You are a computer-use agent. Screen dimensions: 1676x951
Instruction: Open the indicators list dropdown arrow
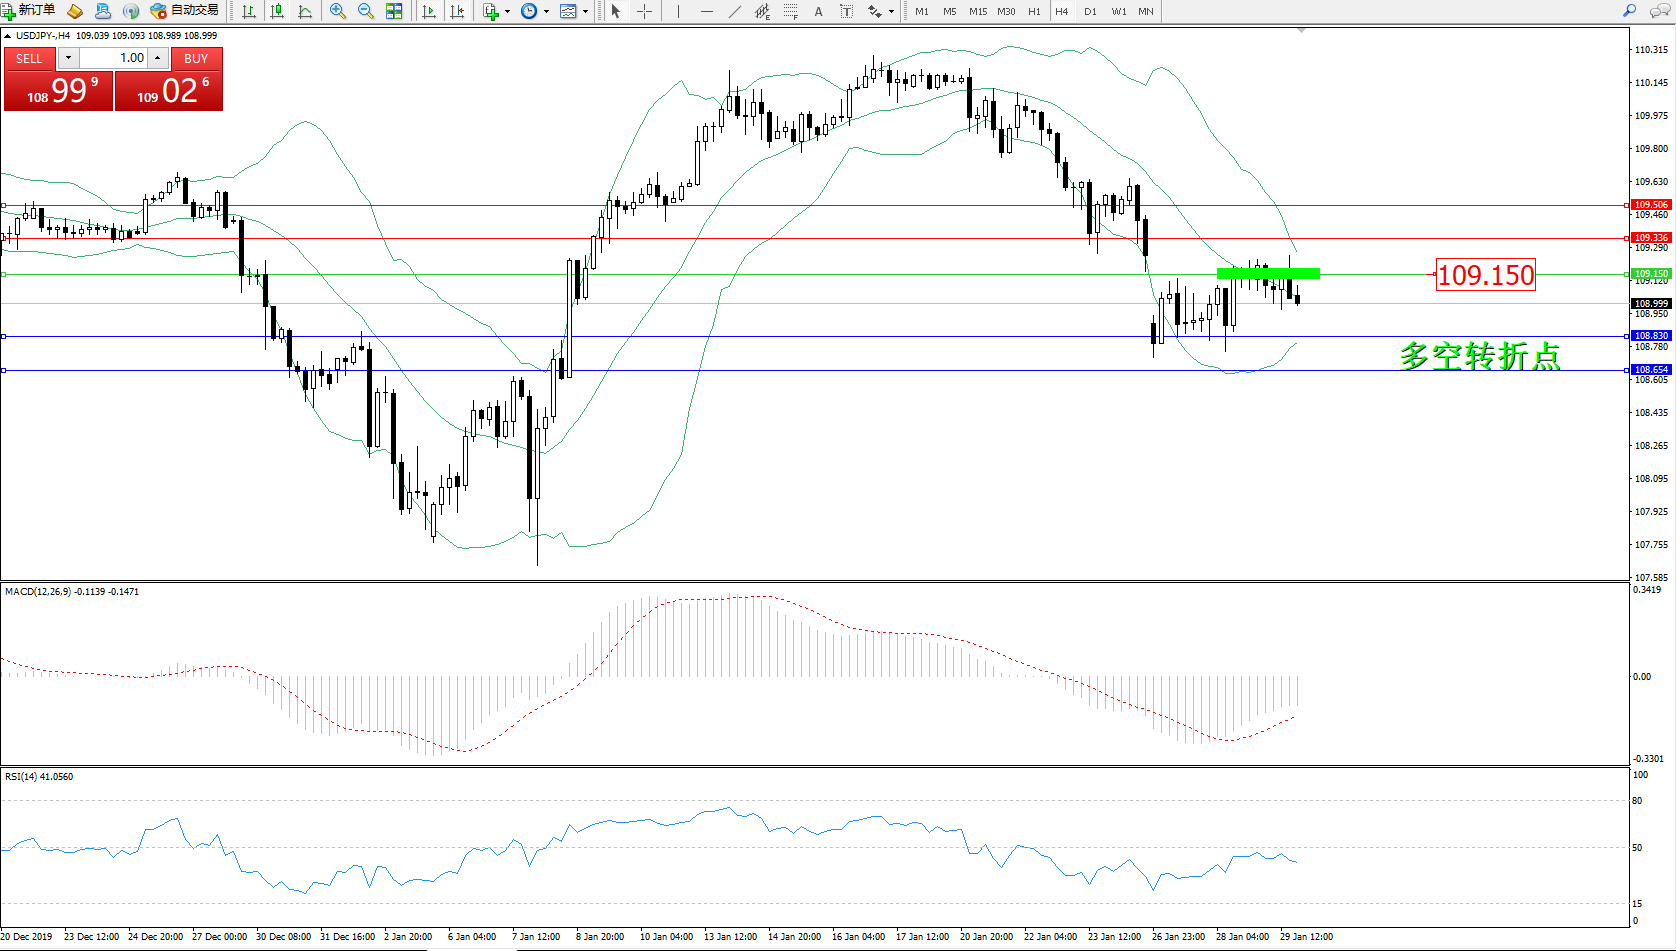tap(508, 12)
